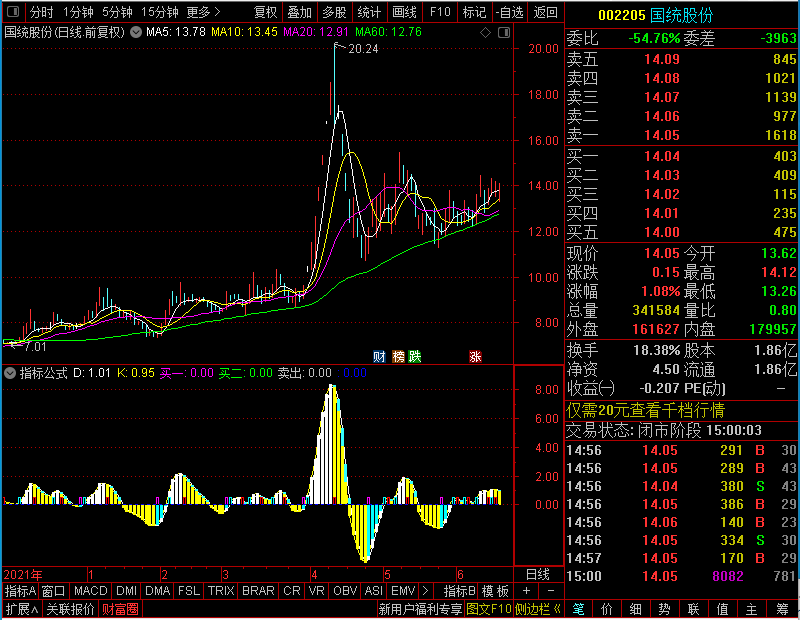Click the 指标B button
This screenshot has height=620, width=800.
point(460,591)
